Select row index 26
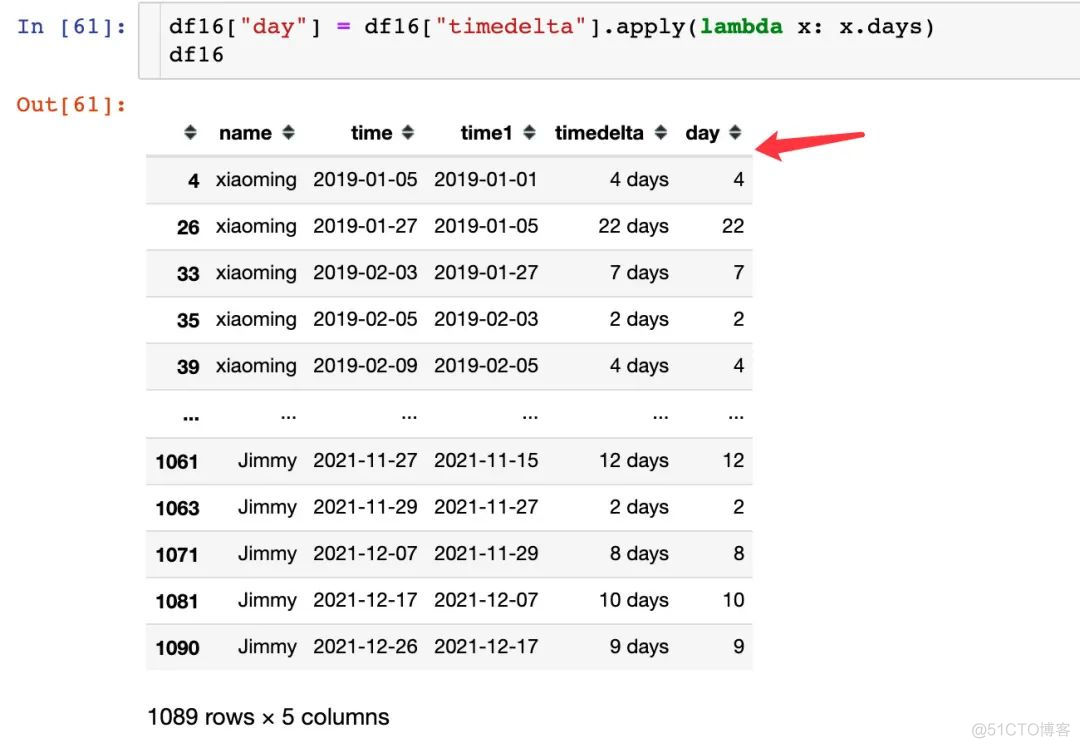This screenshot has height=748, width=1080. [188, 227]
